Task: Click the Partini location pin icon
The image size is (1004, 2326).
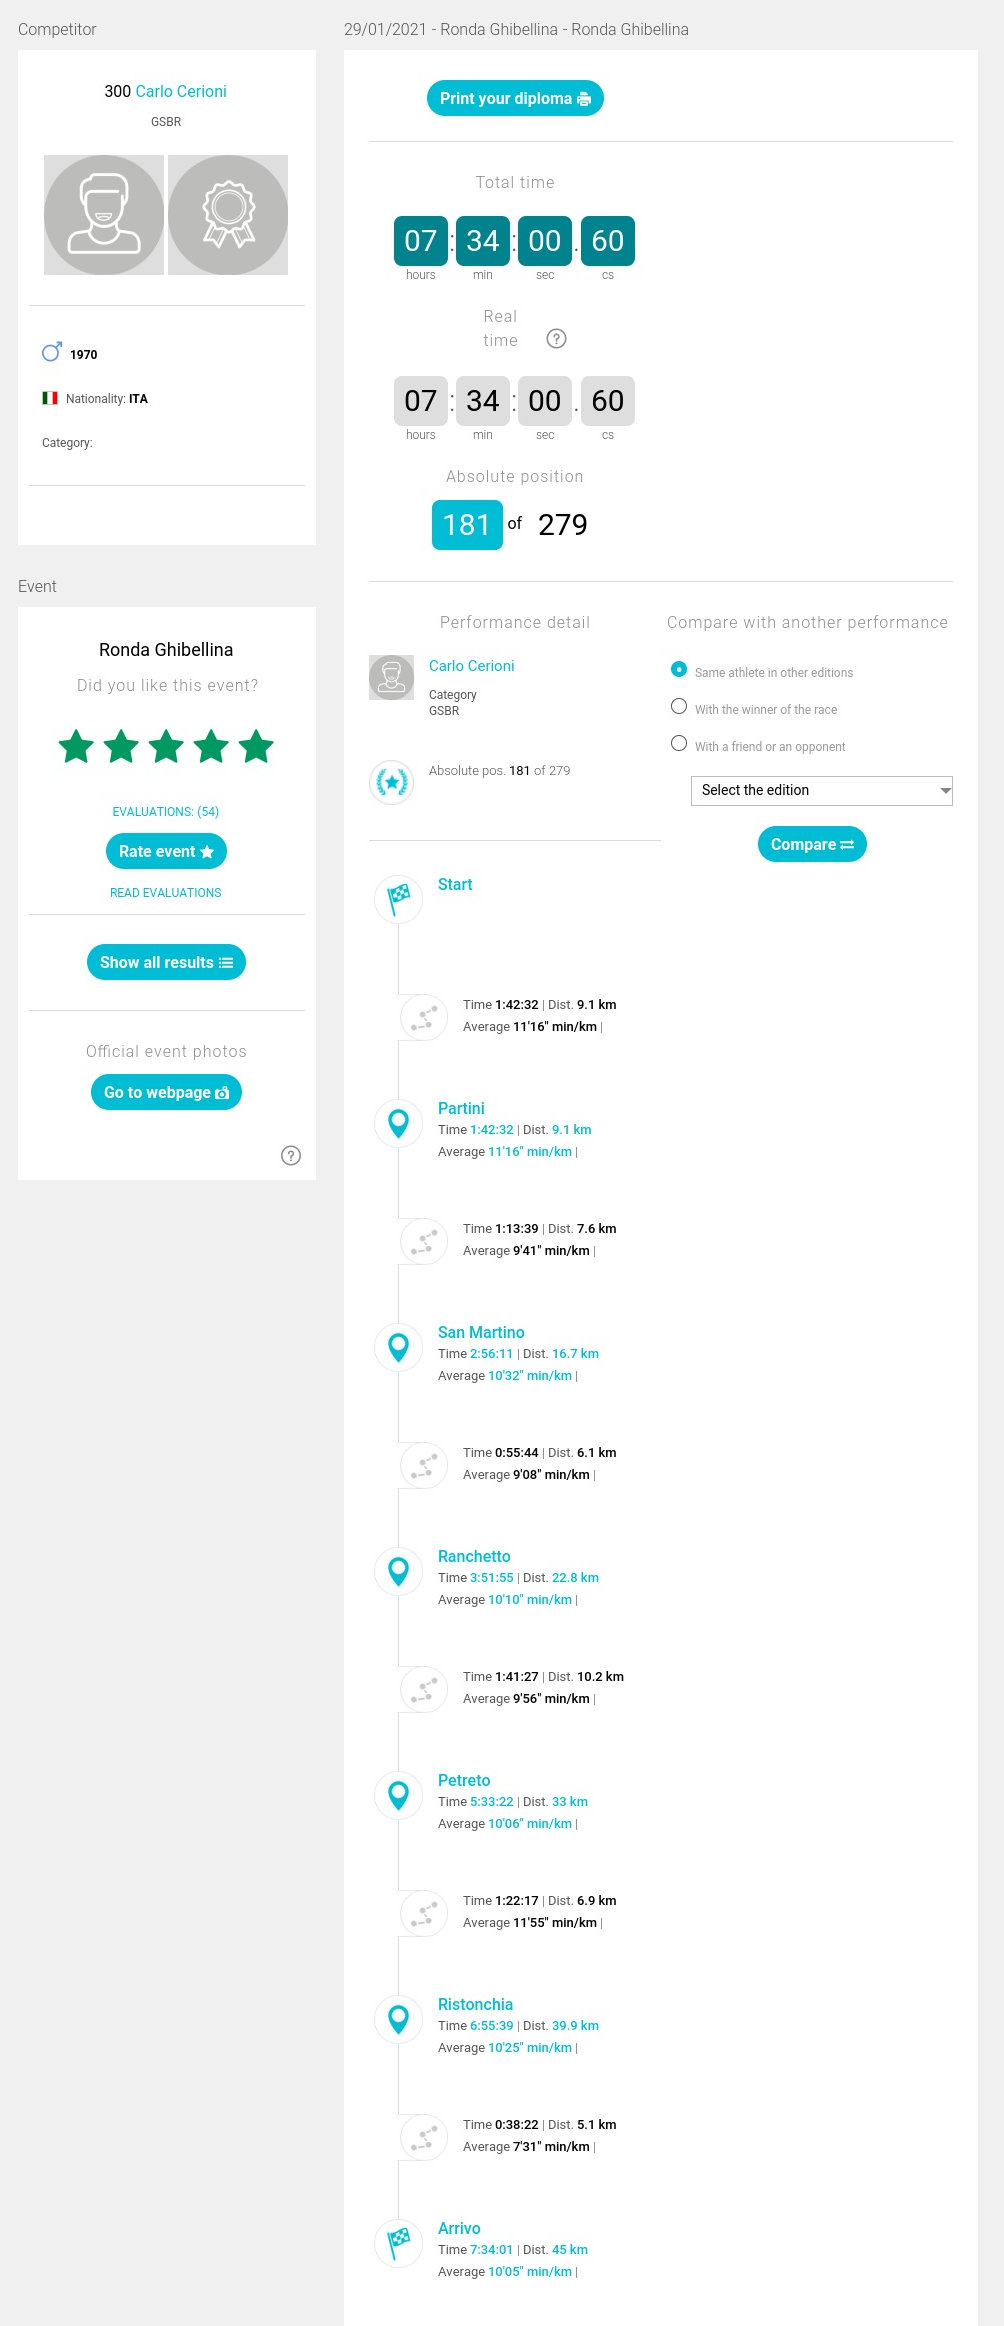Action: click(x=399, y=1123)
